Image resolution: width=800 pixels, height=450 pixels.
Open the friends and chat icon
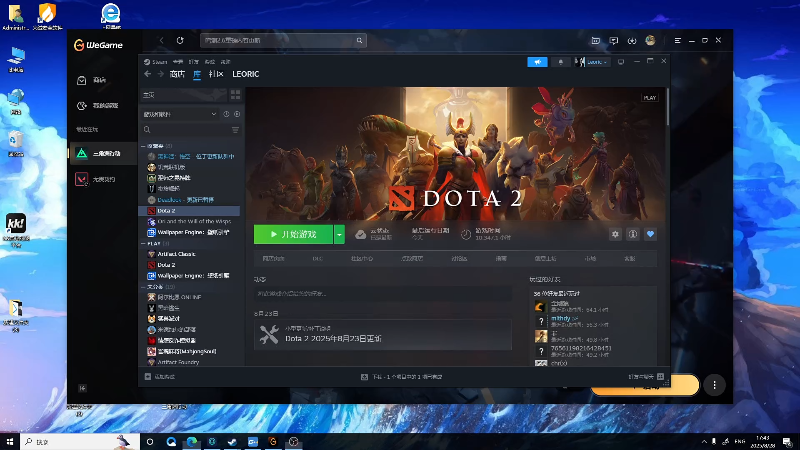660,377
